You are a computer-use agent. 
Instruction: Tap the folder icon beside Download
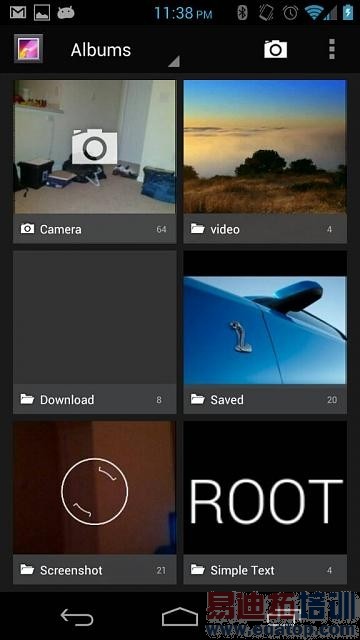coord(27,399)
